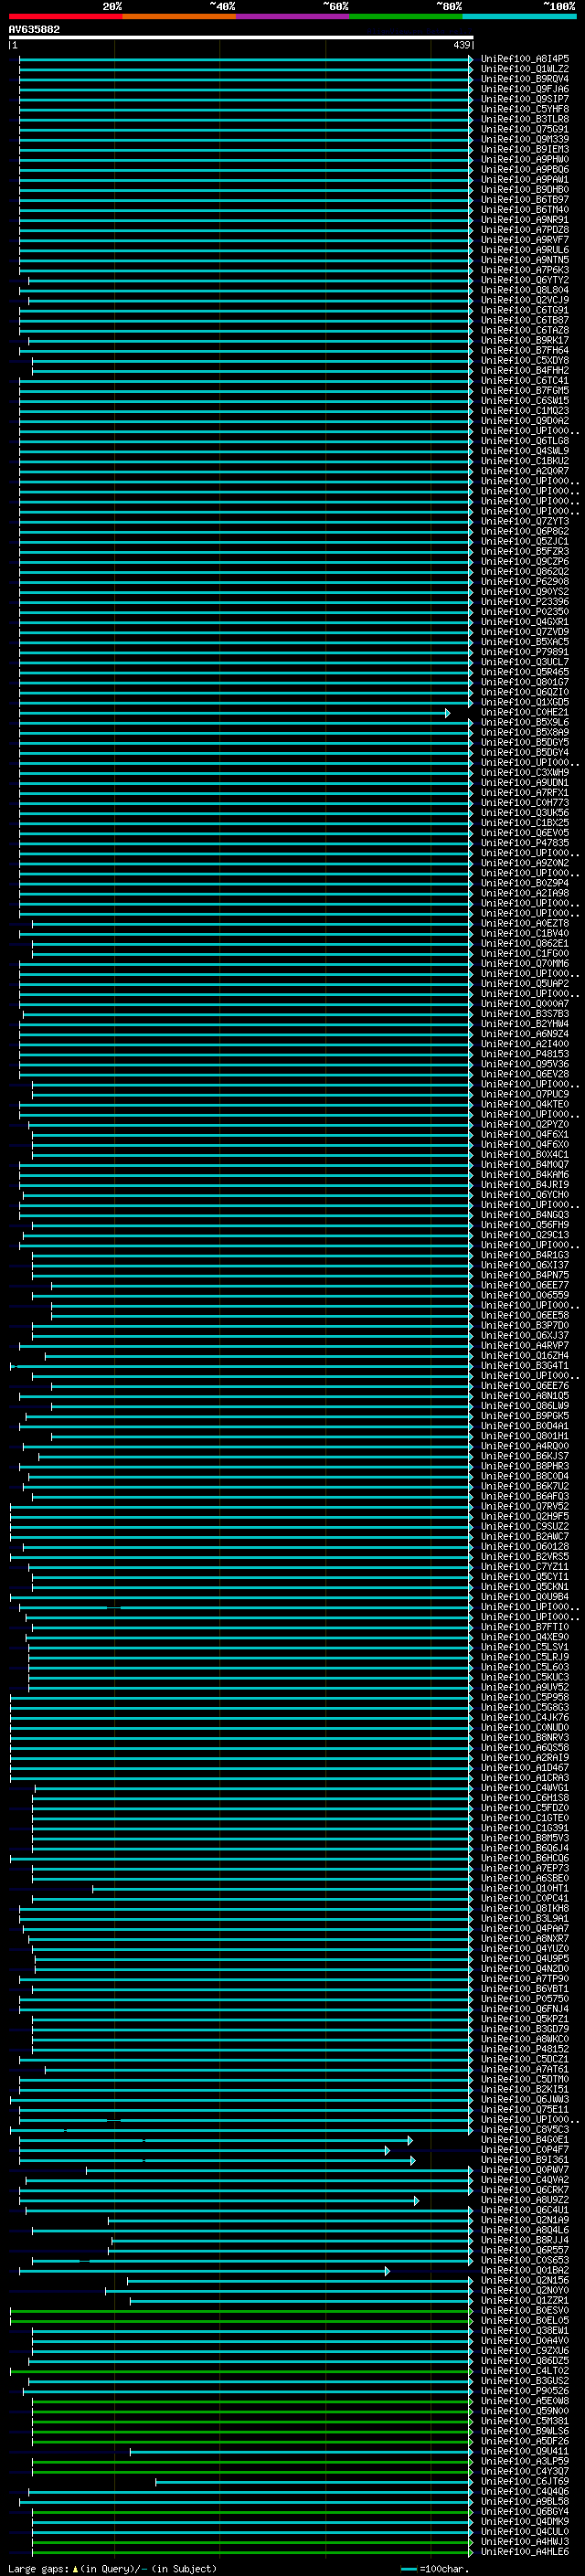Select the UniRef100_P48153 label
Image resolution: width=585 pixels, height=2576 pixels.
(x=524, y=1054)
